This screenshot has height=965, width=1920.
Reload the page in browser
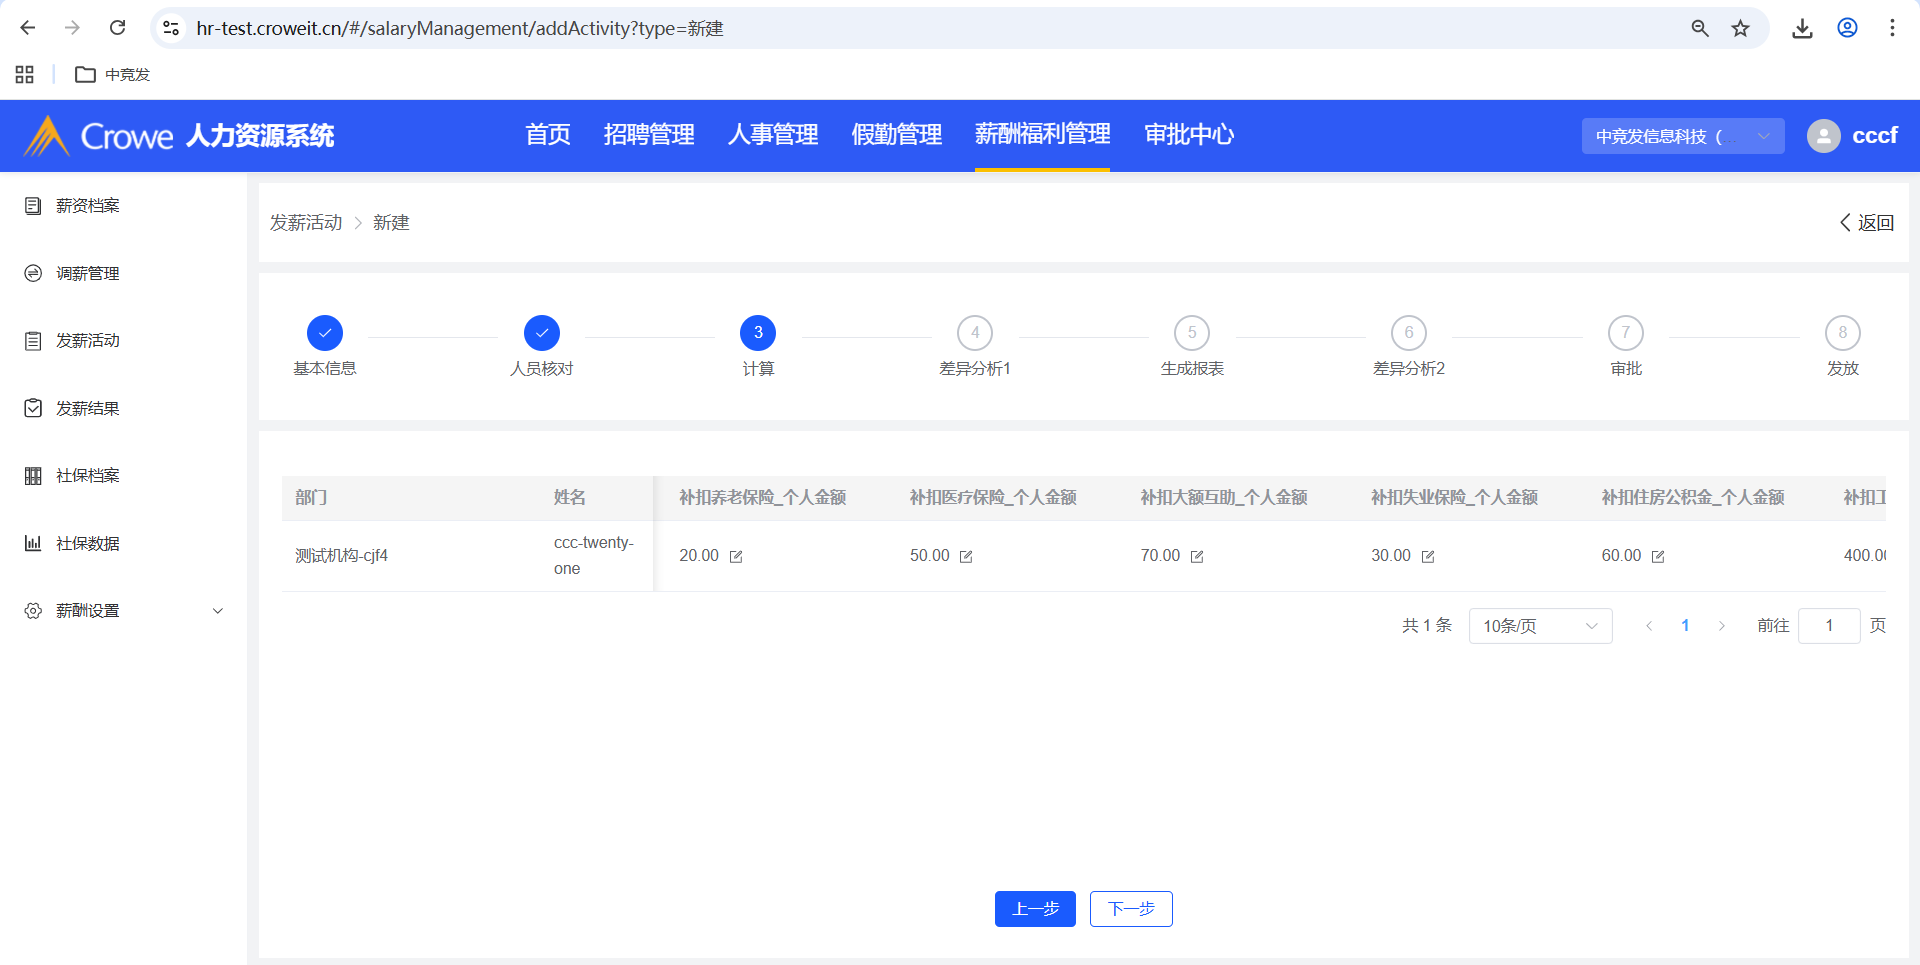(x=118, y=28)
